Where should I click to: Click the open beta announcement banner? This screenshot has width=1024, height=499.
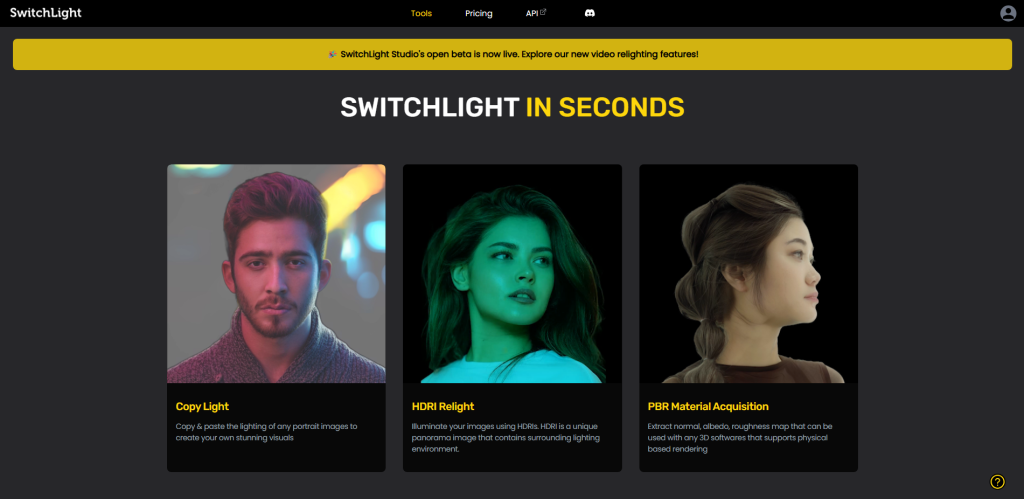[x=512, y=54]
